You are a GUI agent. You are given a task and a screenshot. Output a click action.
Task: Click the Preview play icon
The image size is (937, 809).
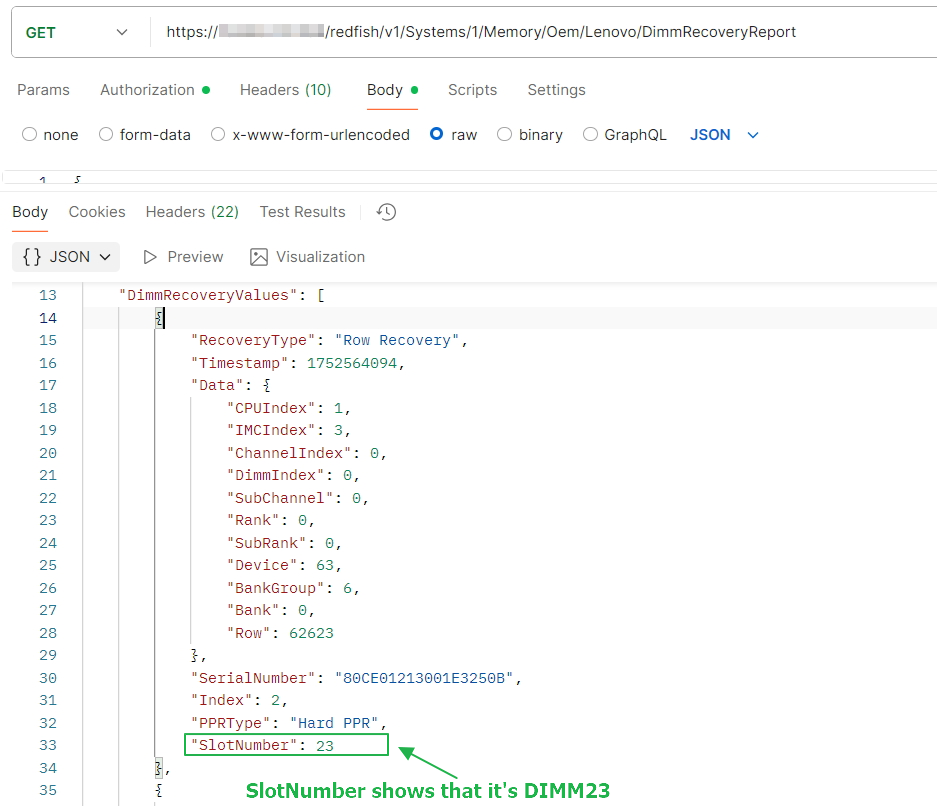151,257
